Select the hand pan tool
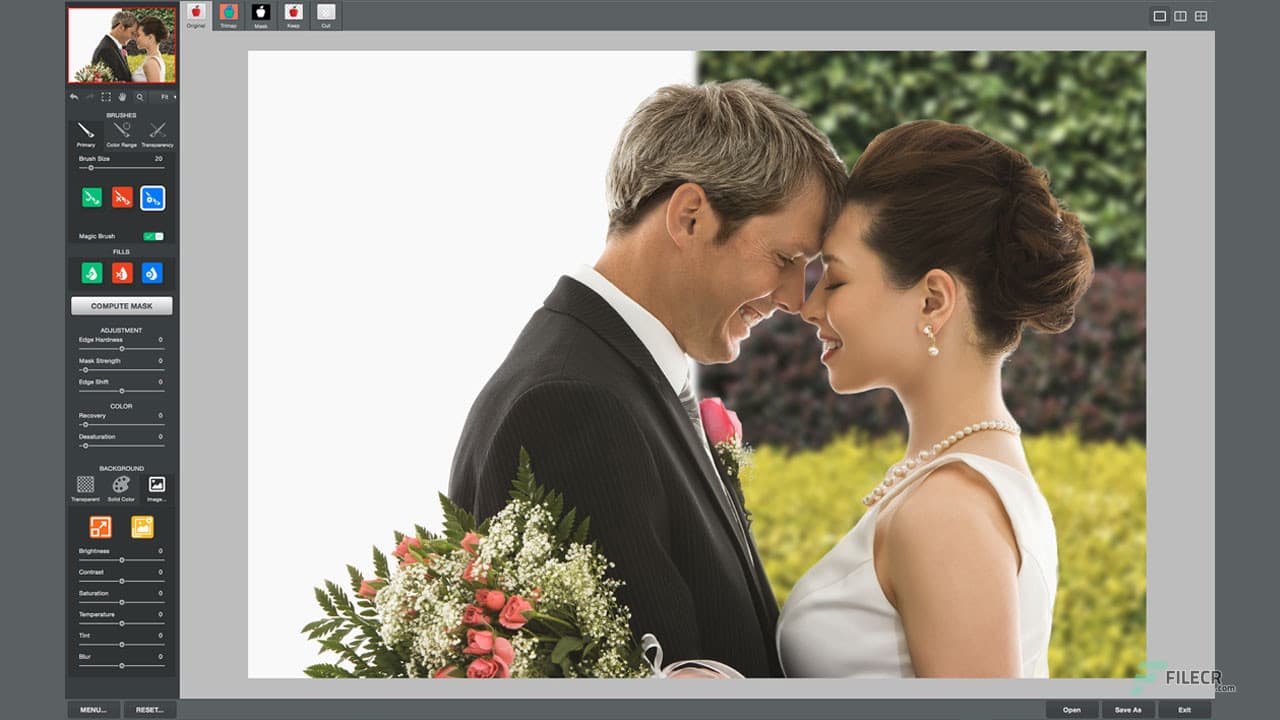The width and height of the screenshot is (1280, 720). [122, 97]
